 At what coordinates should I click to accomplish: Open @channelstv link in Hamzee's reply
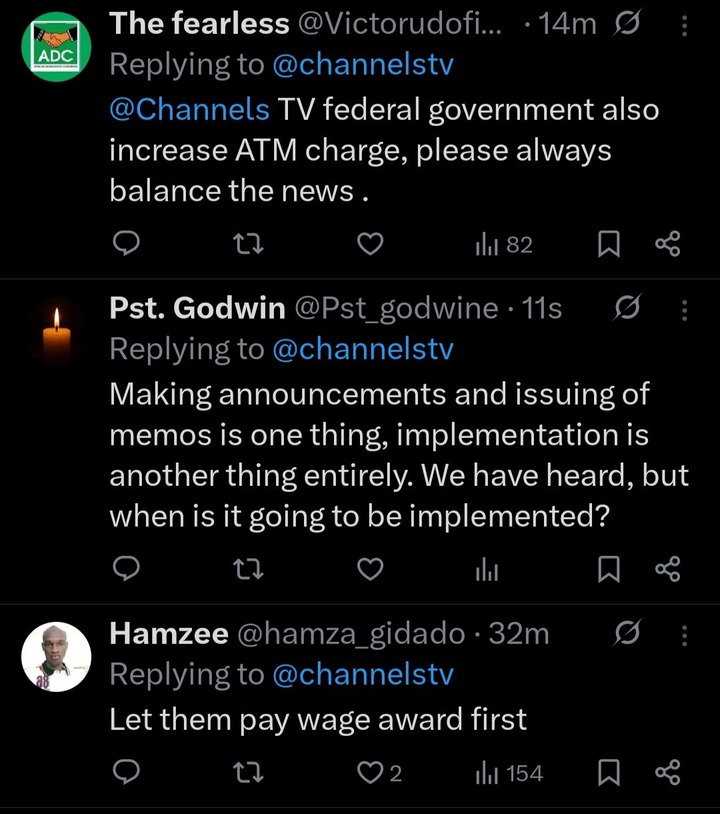(x=363, y=675)
